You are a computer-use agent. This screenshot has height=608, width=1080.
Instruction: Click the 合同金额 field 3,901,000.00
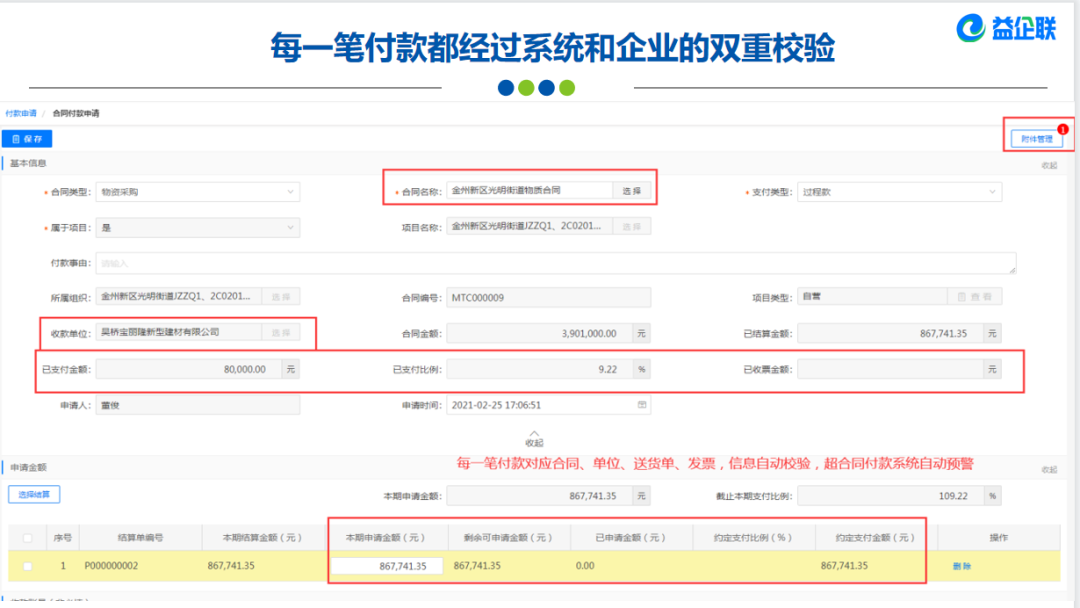pos(539,333)
